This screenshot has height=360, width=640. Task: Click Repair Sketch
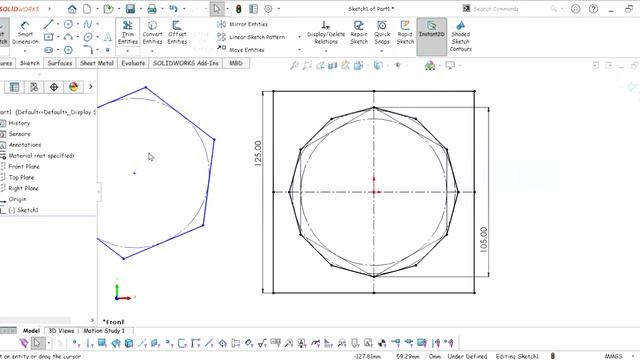pos(359,32)
